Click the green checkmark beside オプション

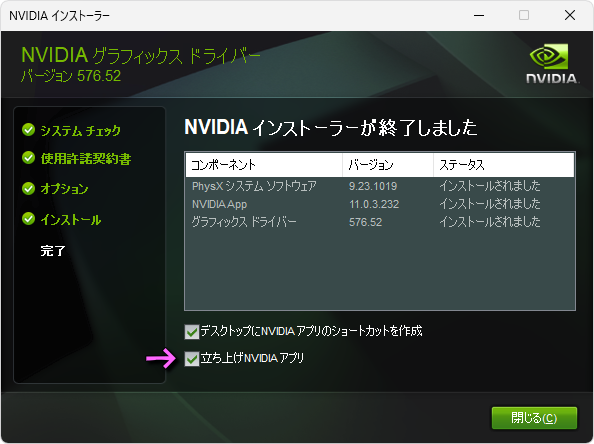28,188
